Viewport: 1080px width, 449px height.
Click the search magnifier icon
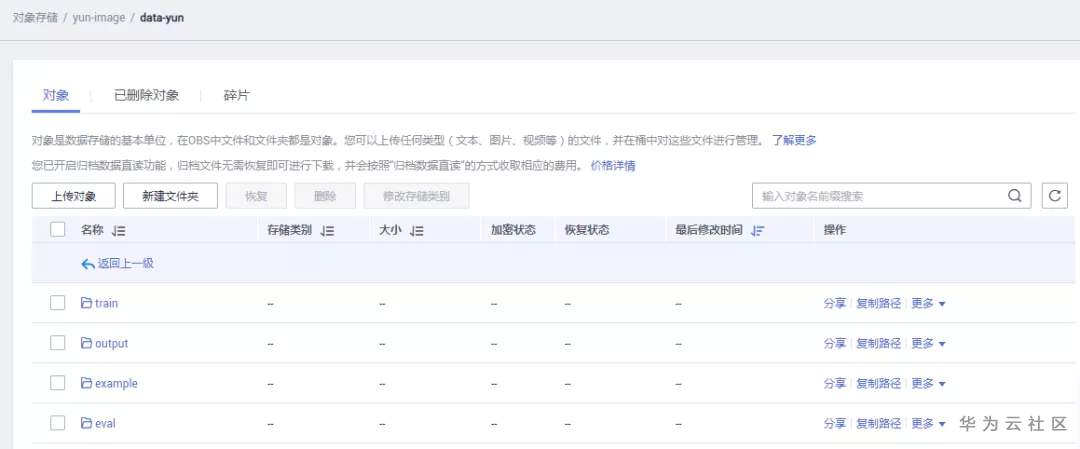point(1015,196)
